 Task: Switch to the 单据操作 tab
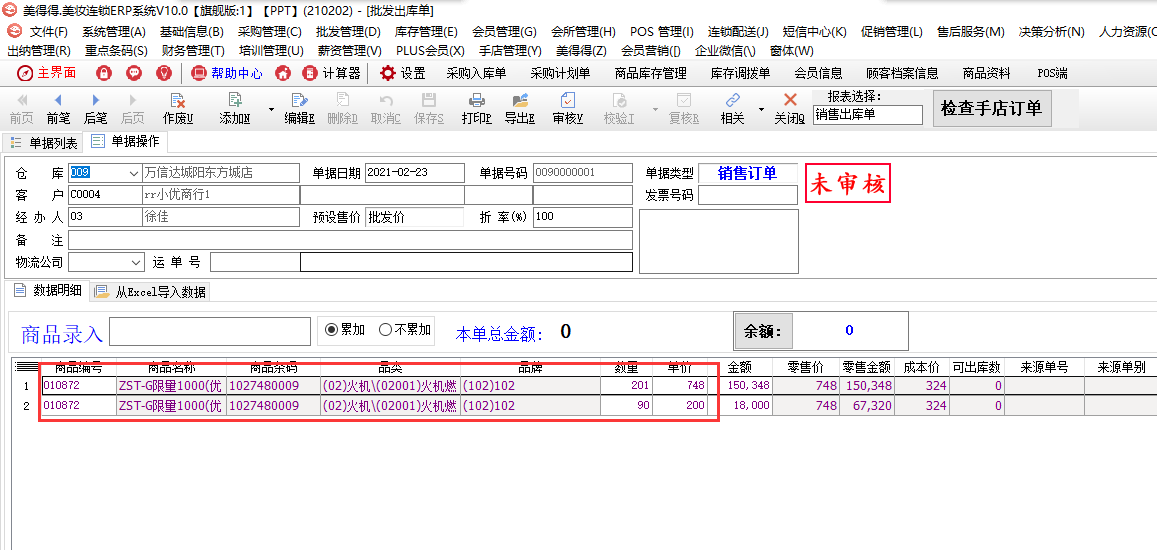126,141
